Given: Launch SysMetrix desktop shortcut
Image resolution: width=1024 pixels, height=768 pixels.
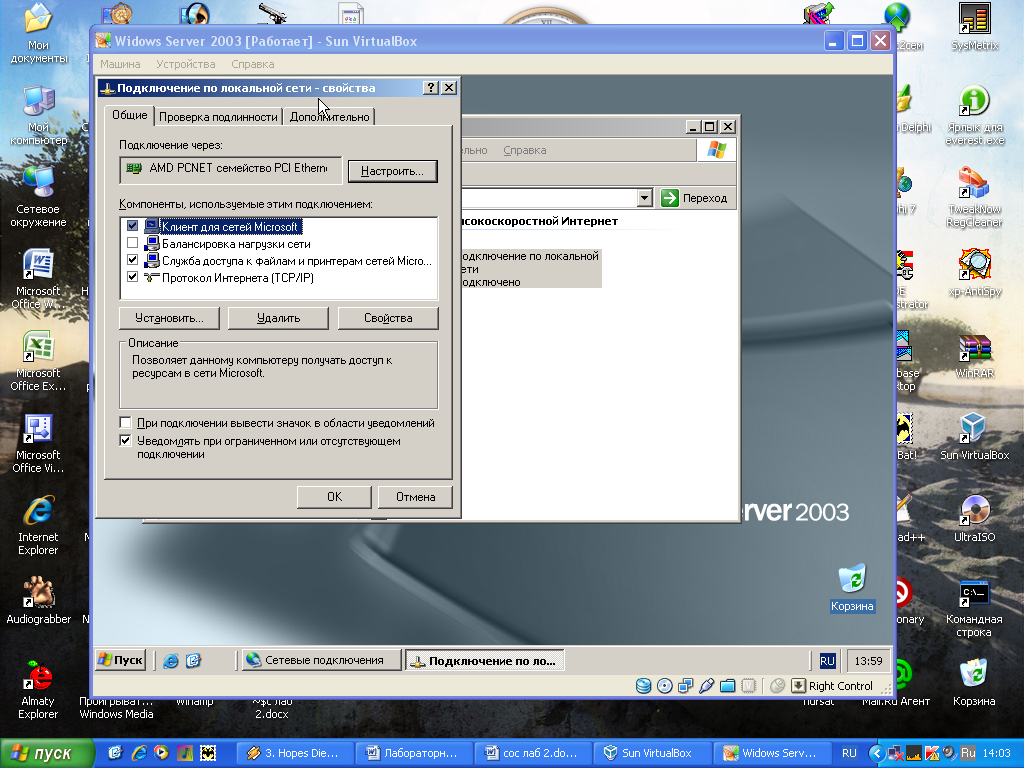Looking at the screenshot, I should (974, 27).
